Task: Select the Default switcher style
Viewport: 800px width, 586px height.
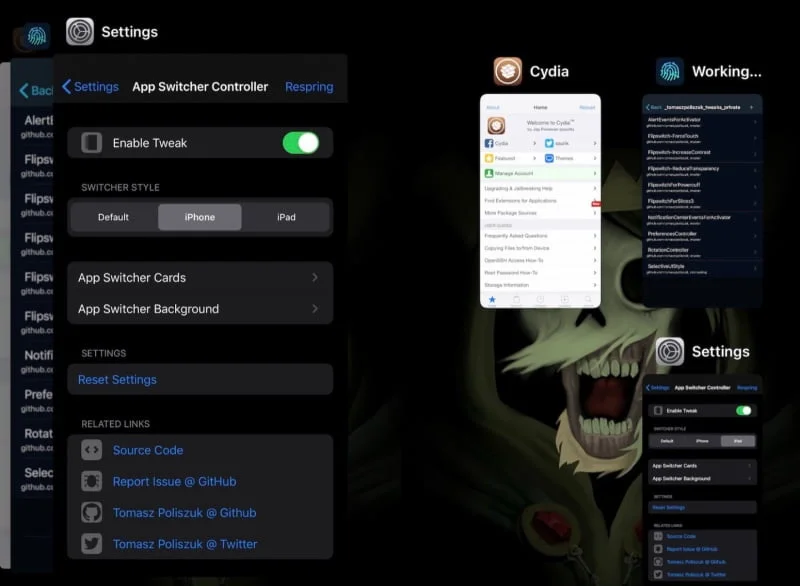Action: tap(113, 217)
